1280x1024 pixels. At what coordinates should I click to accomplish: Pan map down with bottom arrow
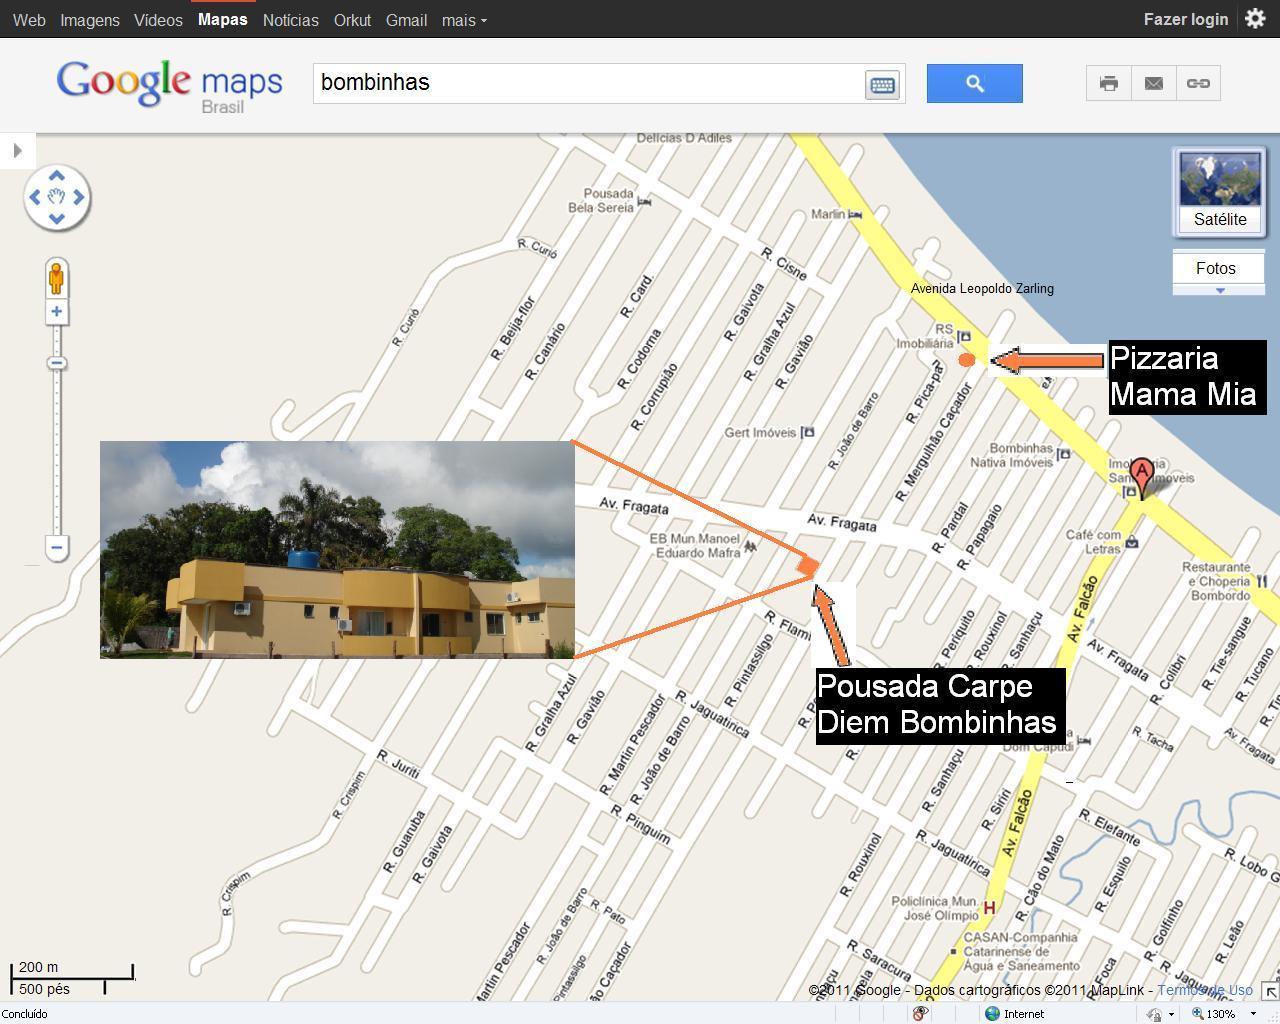pyautogui.click(x=57, y=219)
